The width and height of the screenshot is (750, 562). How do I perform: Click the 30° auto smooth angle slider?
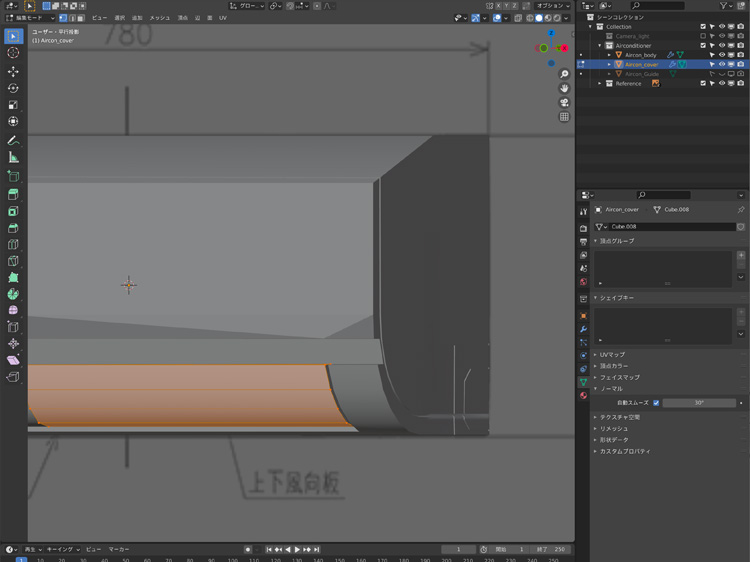699,402
